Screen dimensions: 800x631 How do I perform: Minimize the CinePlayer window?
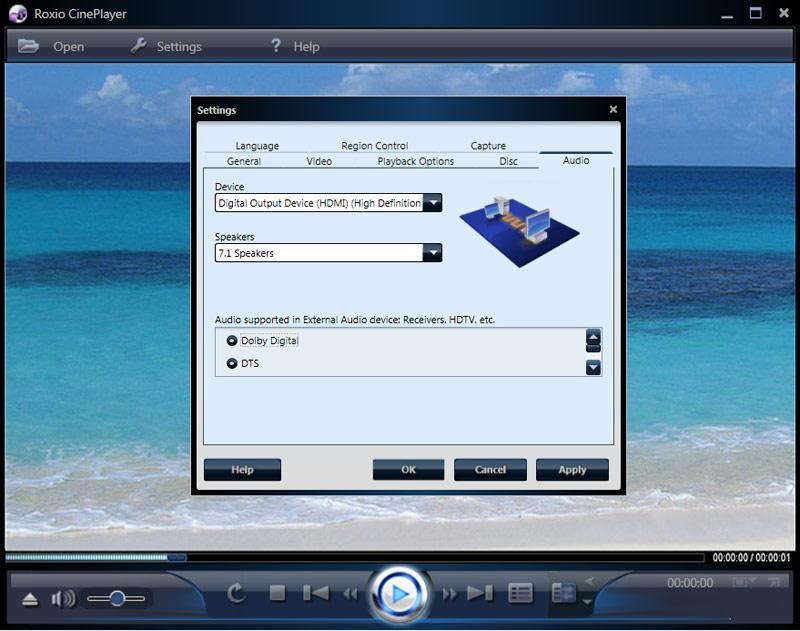click(727, 15)
